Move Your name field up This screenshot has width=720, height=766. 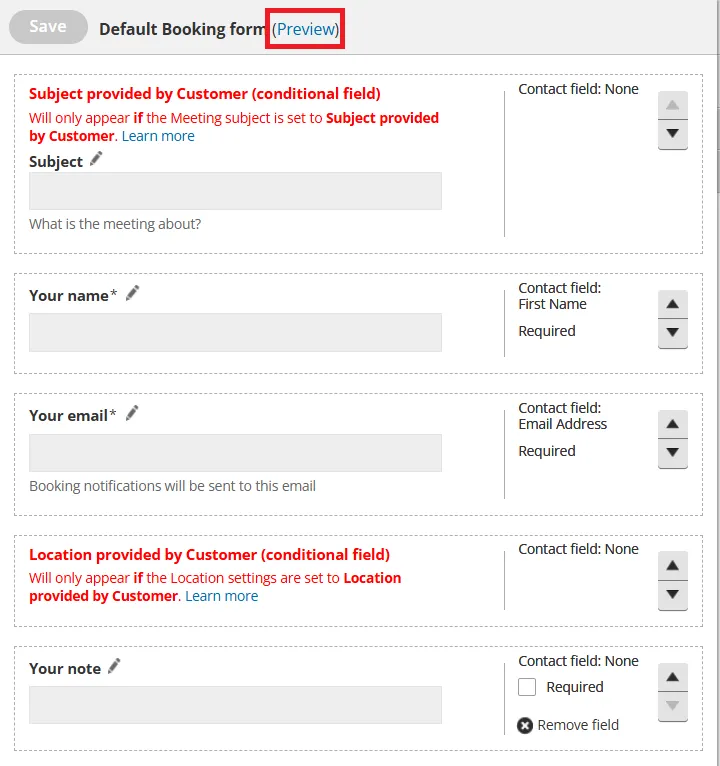click(x=673, y=304)
